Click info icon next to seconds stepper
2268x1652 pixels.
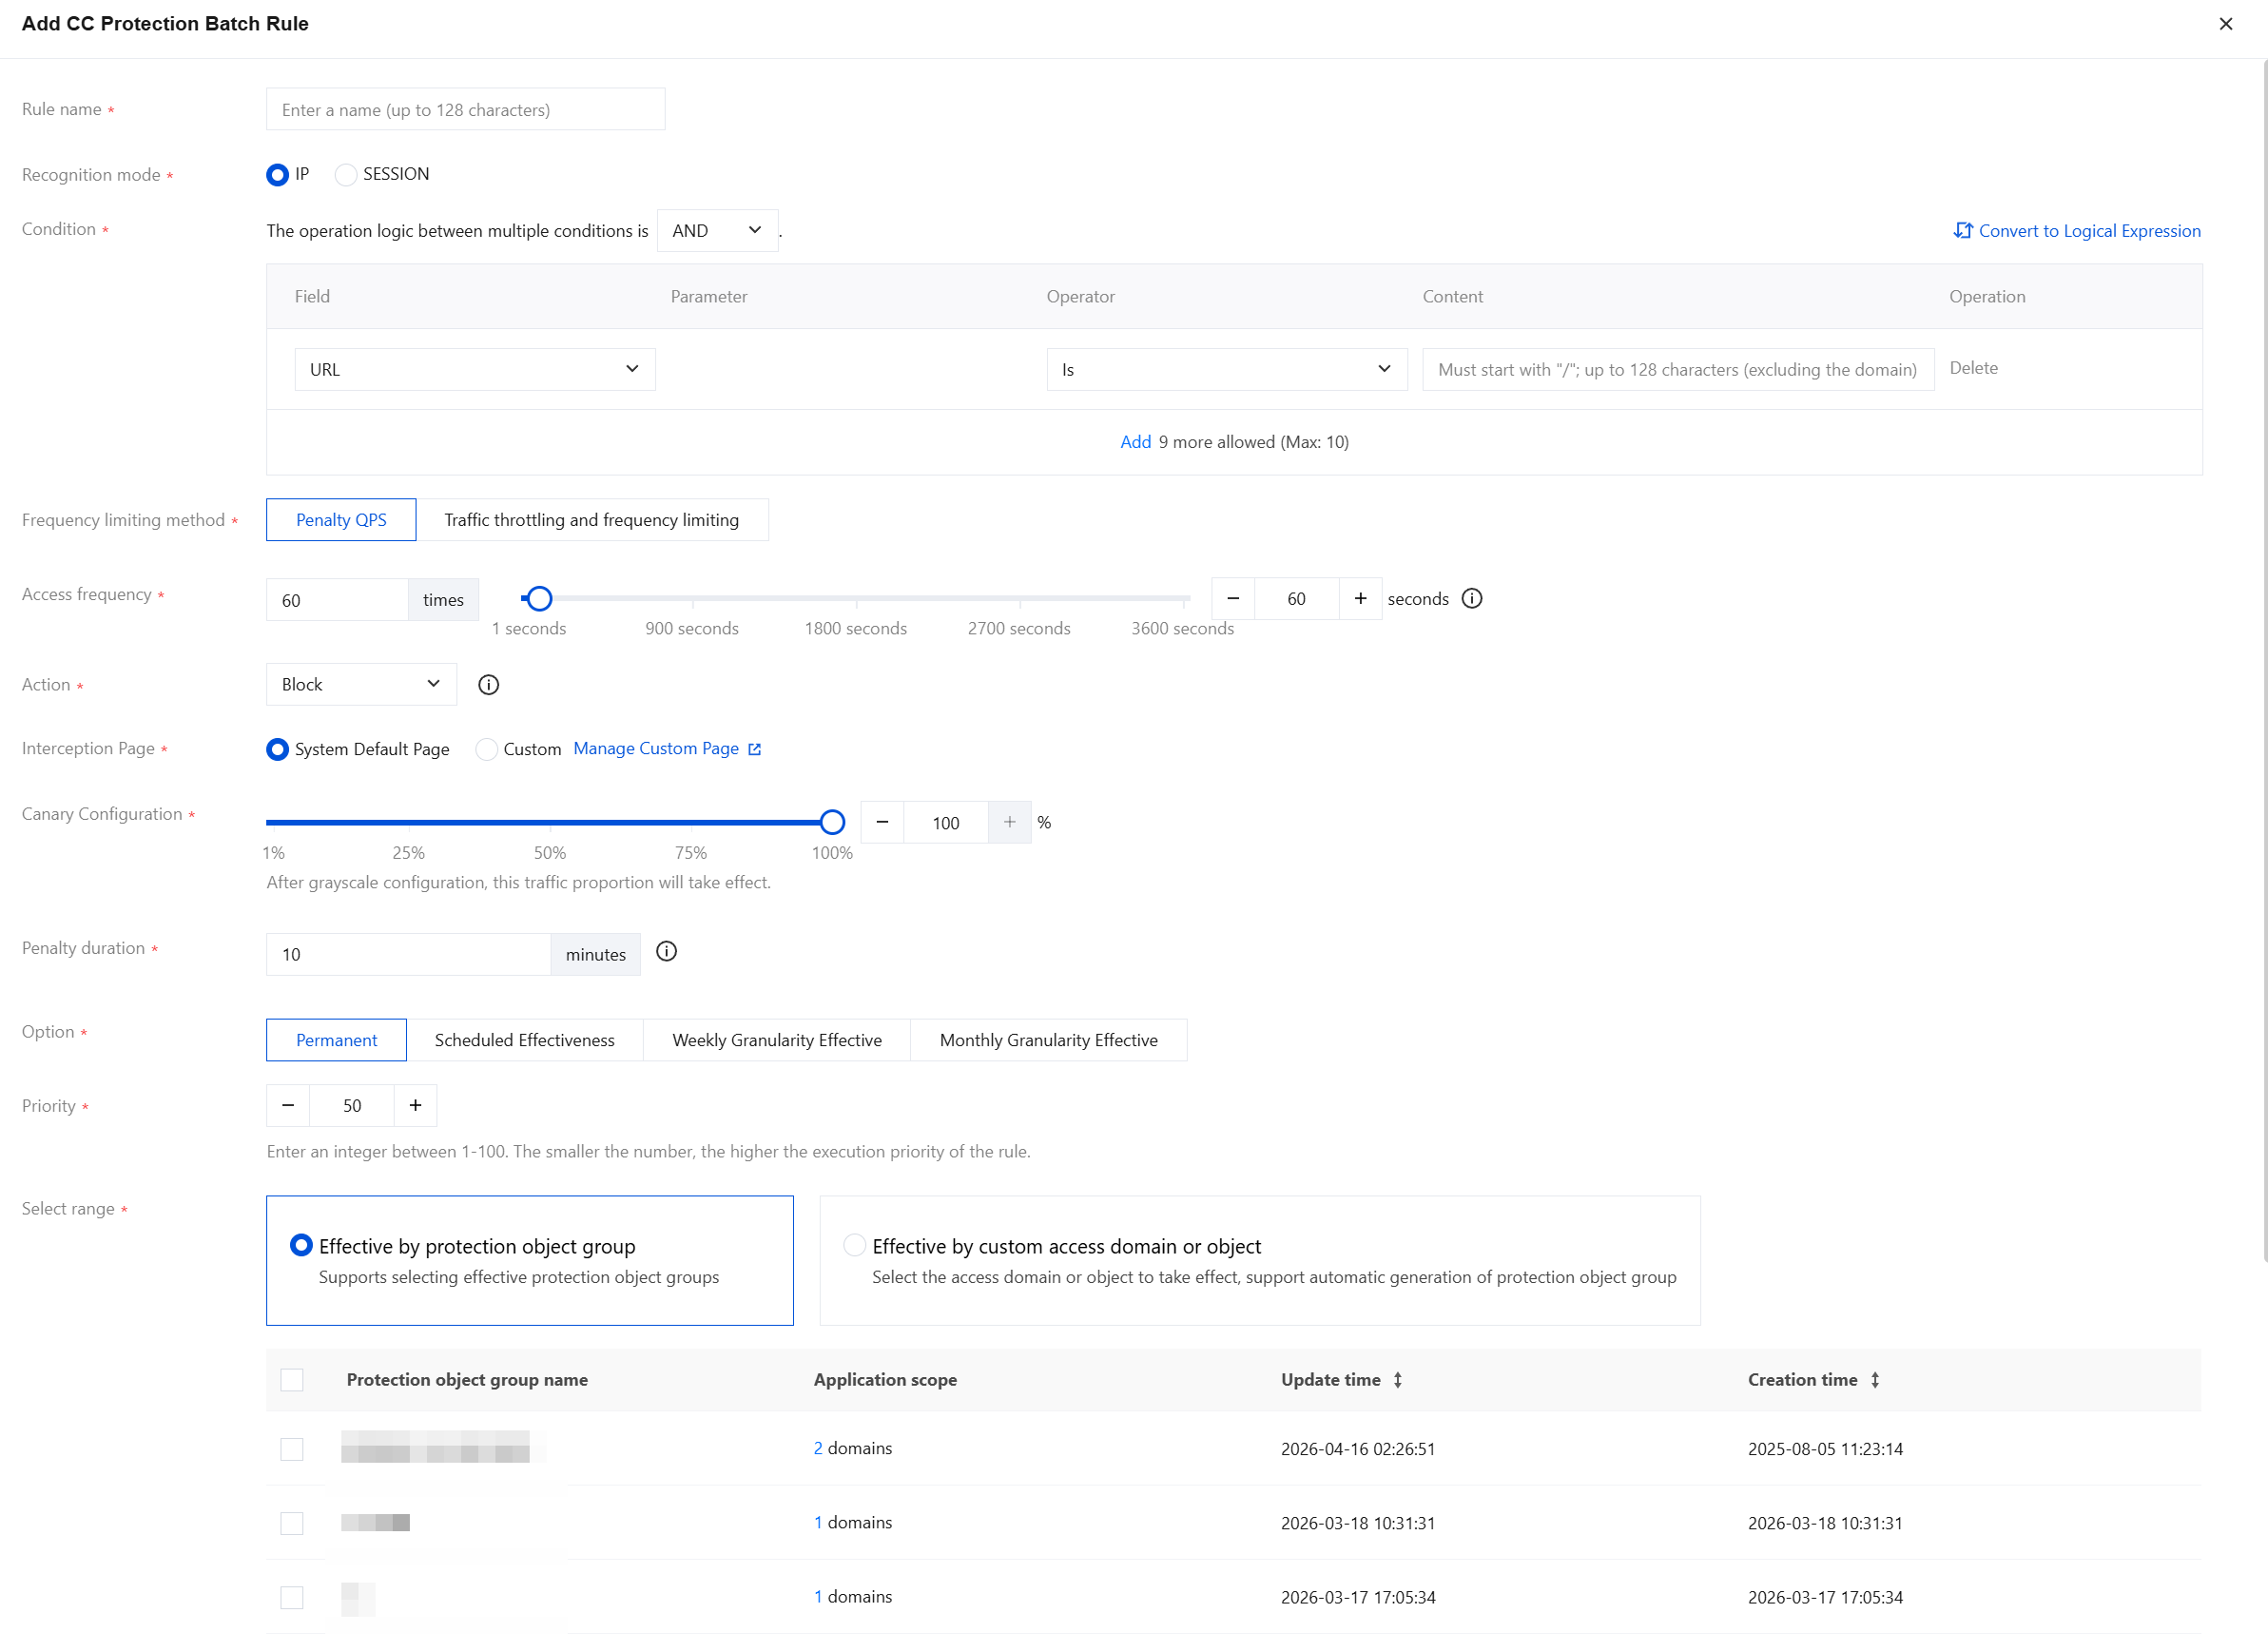[1472, 599]
